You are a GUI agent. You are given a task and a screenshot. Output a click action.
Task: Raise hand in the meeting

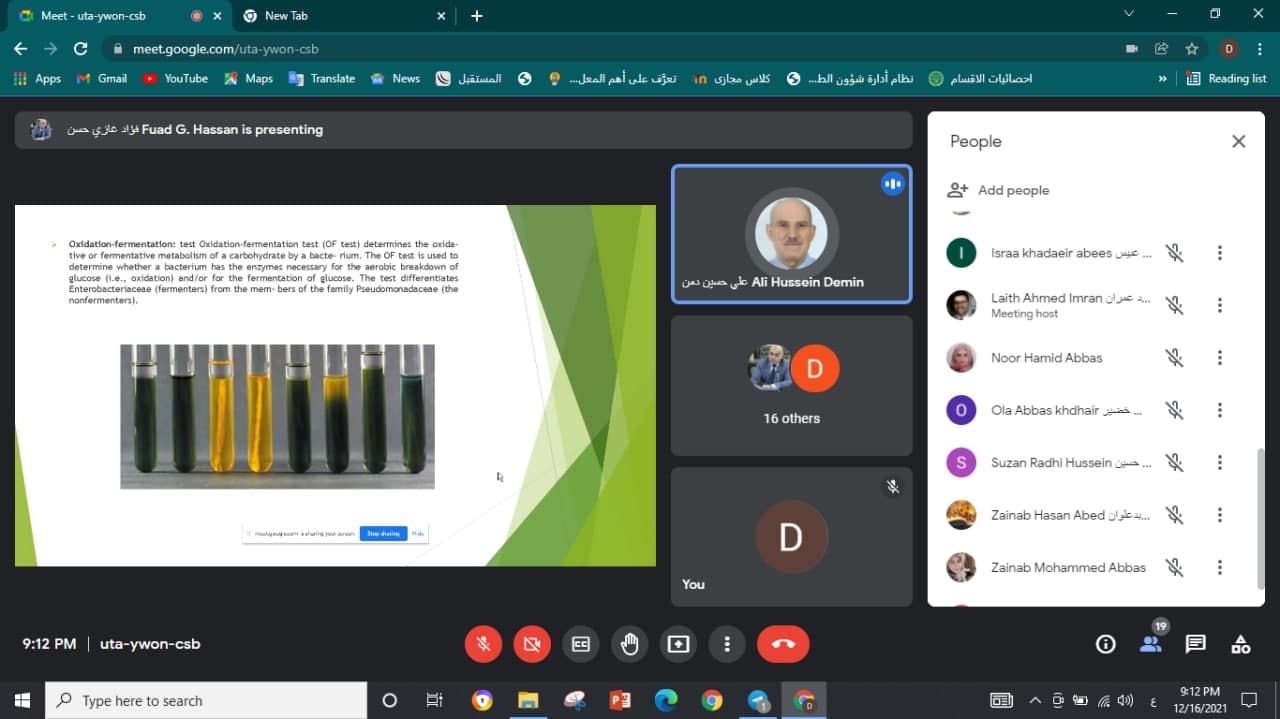coord(630,644)
